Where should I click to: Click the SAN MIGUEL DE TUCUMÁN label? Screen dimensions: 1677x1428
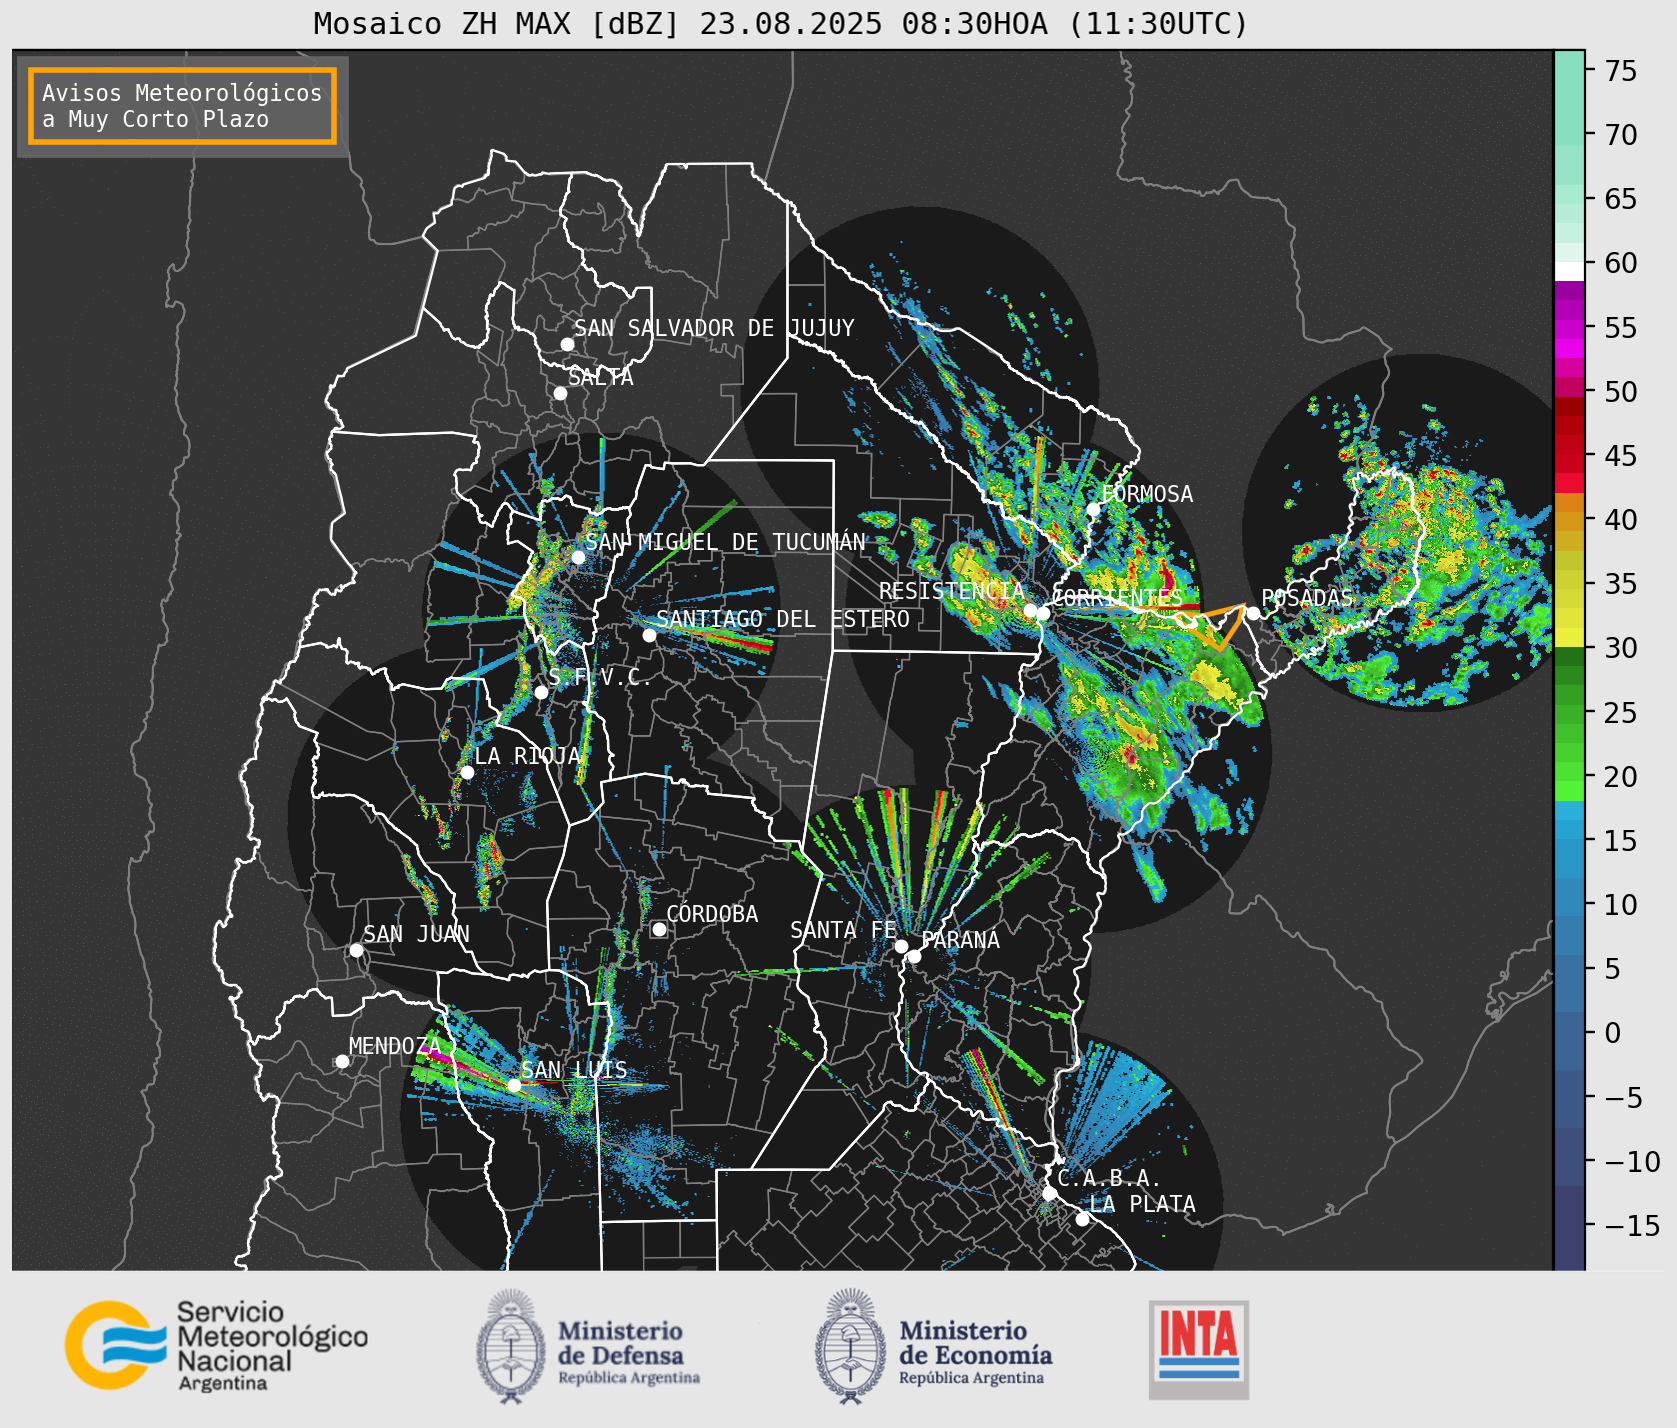click(x=725, y=542)
